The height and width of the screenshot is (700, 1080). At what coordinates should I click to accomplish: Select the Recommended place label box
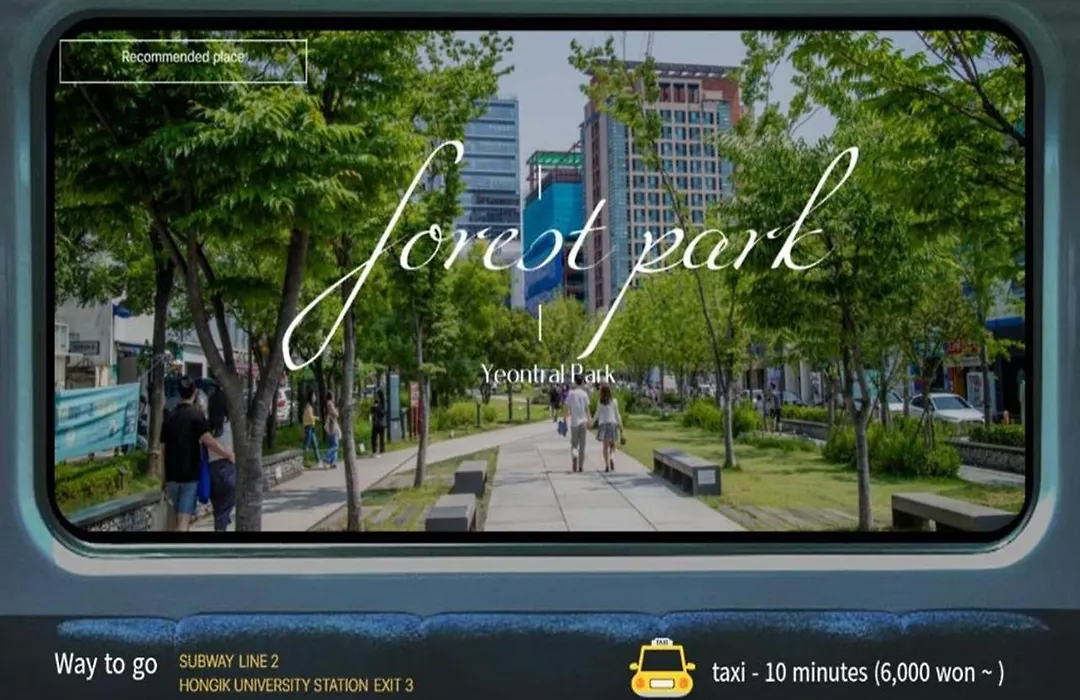[183, 60]
